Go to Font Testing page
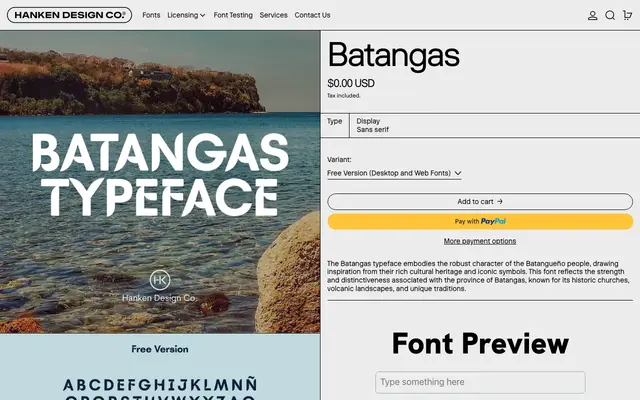 pyautogui.click(x=233, y=15)
